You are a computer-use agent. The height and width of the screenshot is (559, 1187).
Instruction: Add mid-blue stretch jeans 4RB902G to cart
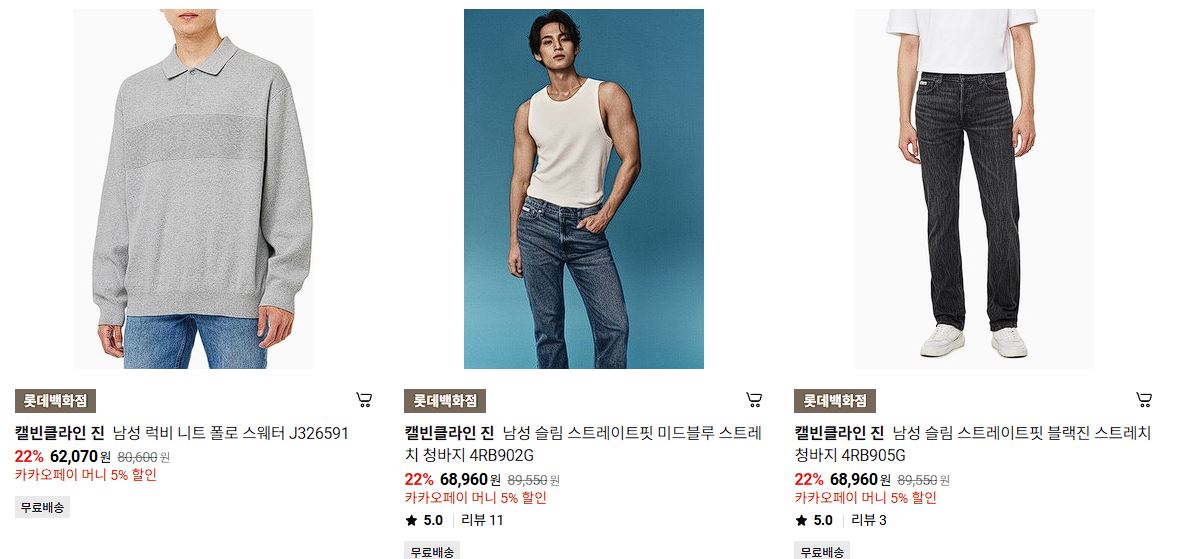pos(754,400)
